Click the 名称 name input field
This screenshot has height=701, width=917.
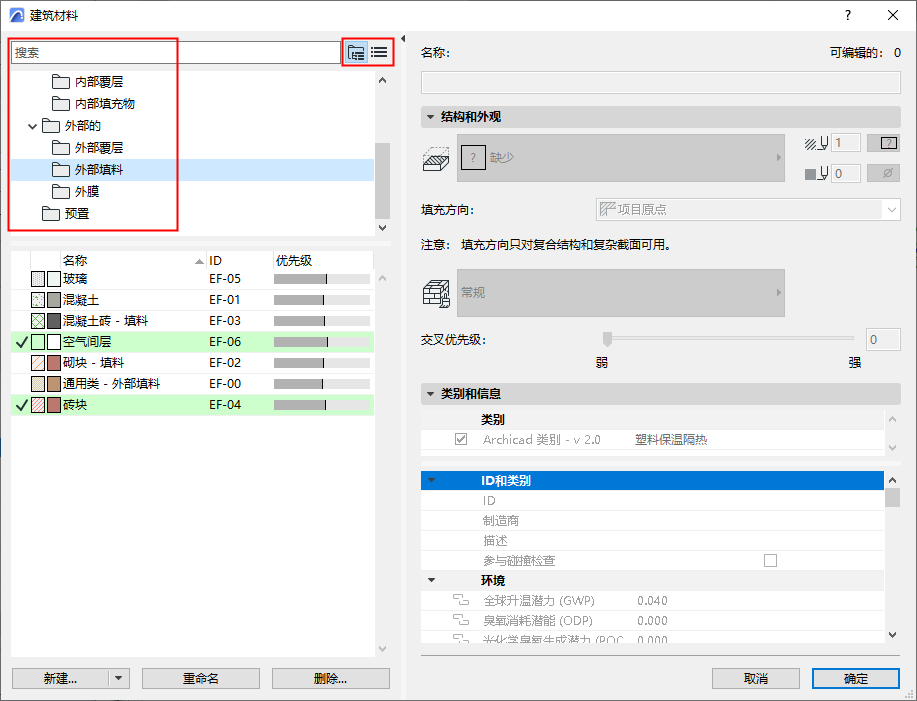pos(660,82)
